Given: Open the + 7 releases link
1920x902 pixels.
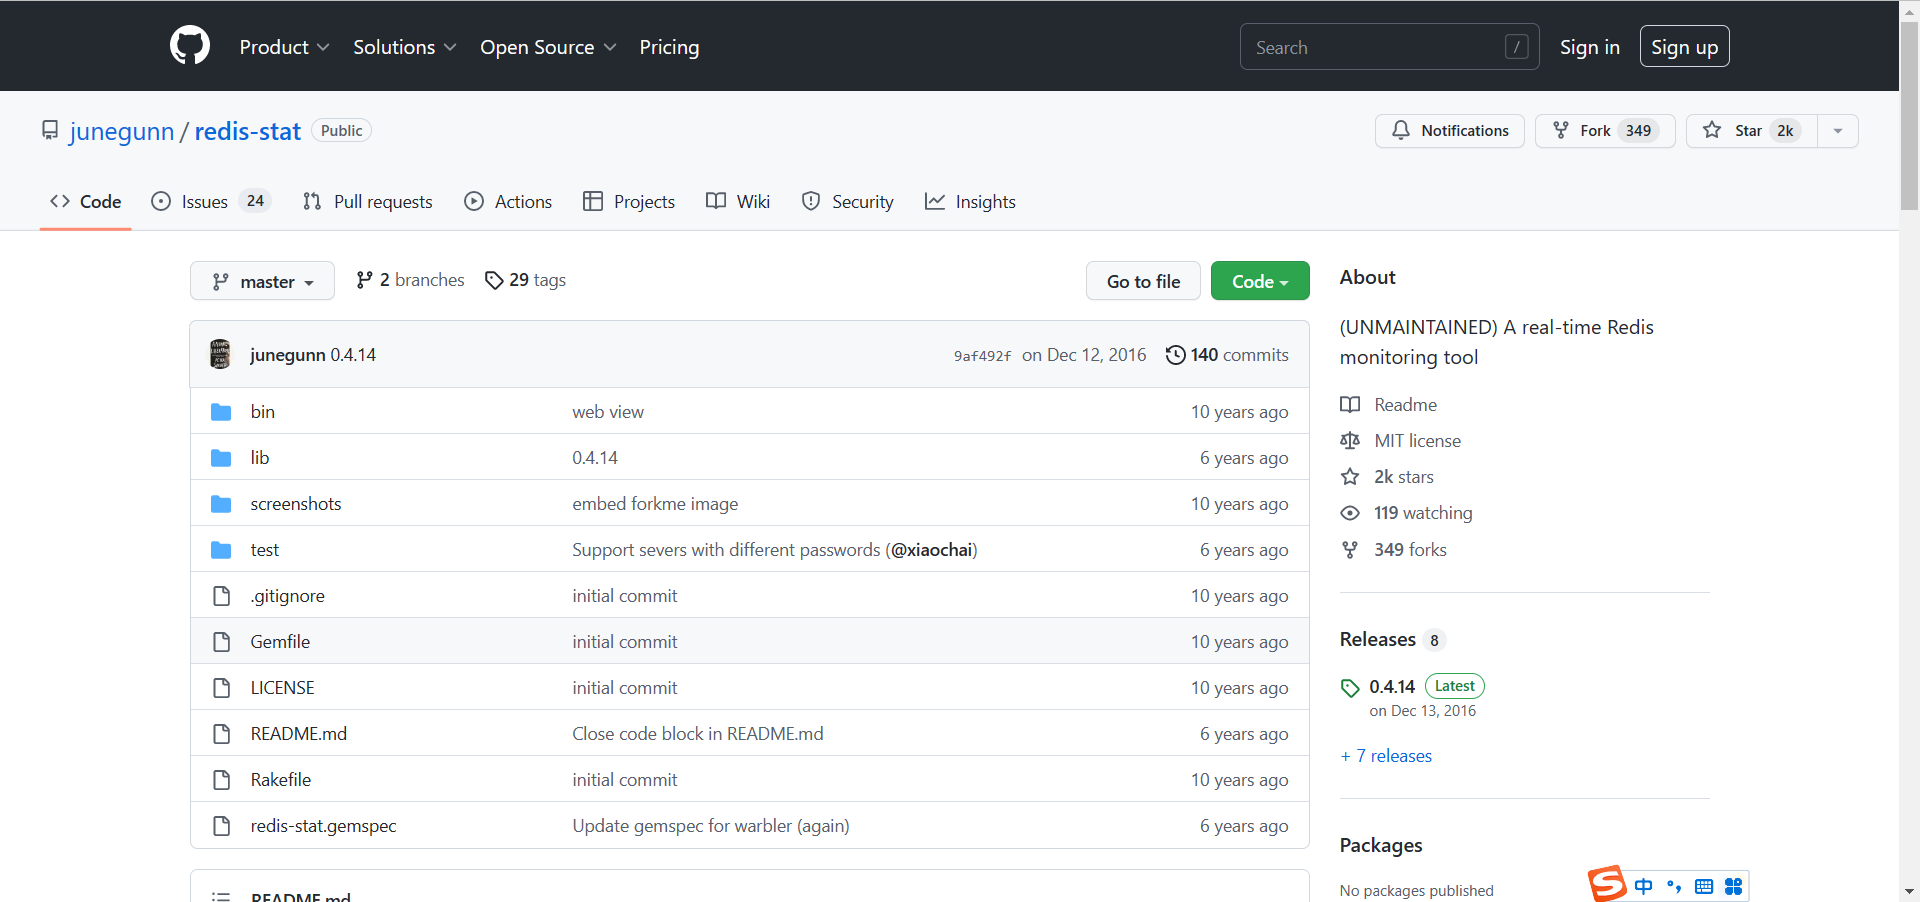Looking at the screenshot, I should (x=1386, y=756).
